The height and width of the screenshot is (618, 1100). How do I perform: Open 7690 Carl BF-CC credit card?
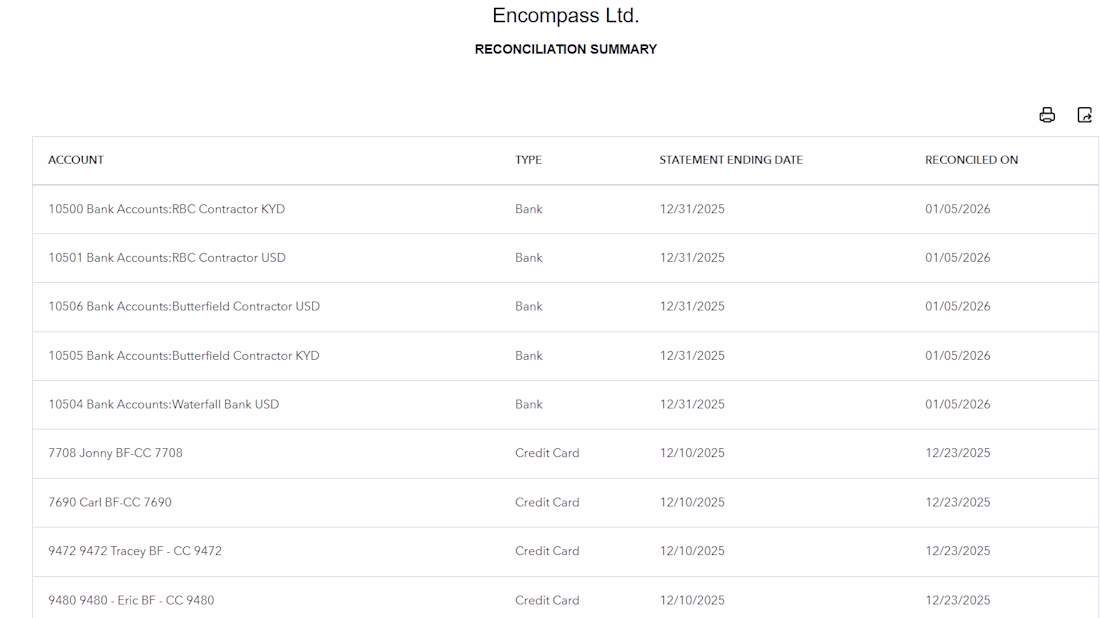pyautogui.click(x=110, y=502)
